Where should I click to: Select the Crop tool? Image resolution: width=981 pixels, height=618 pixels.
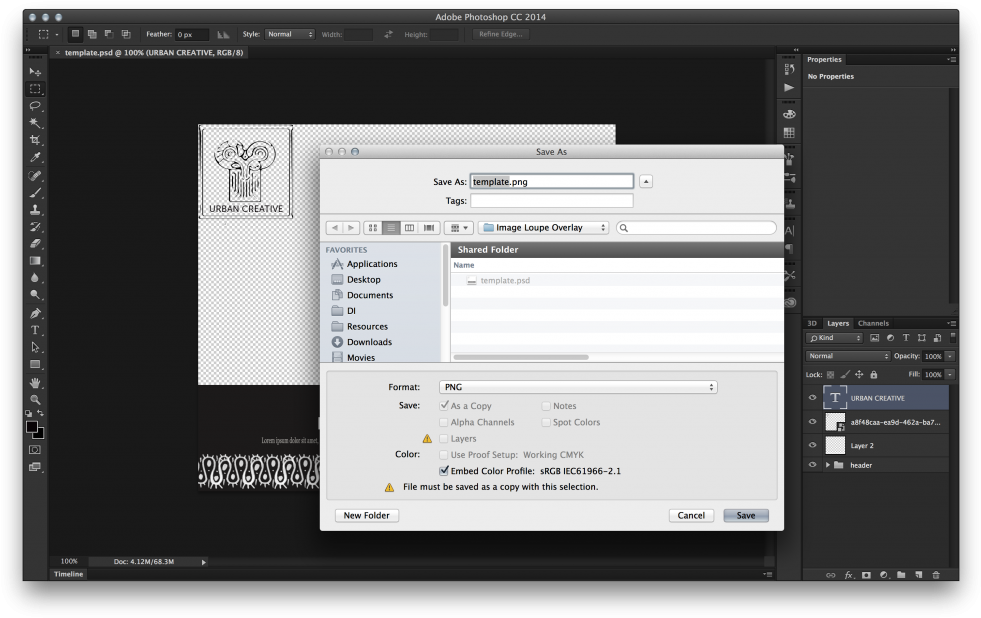click(x=35, y=139)
